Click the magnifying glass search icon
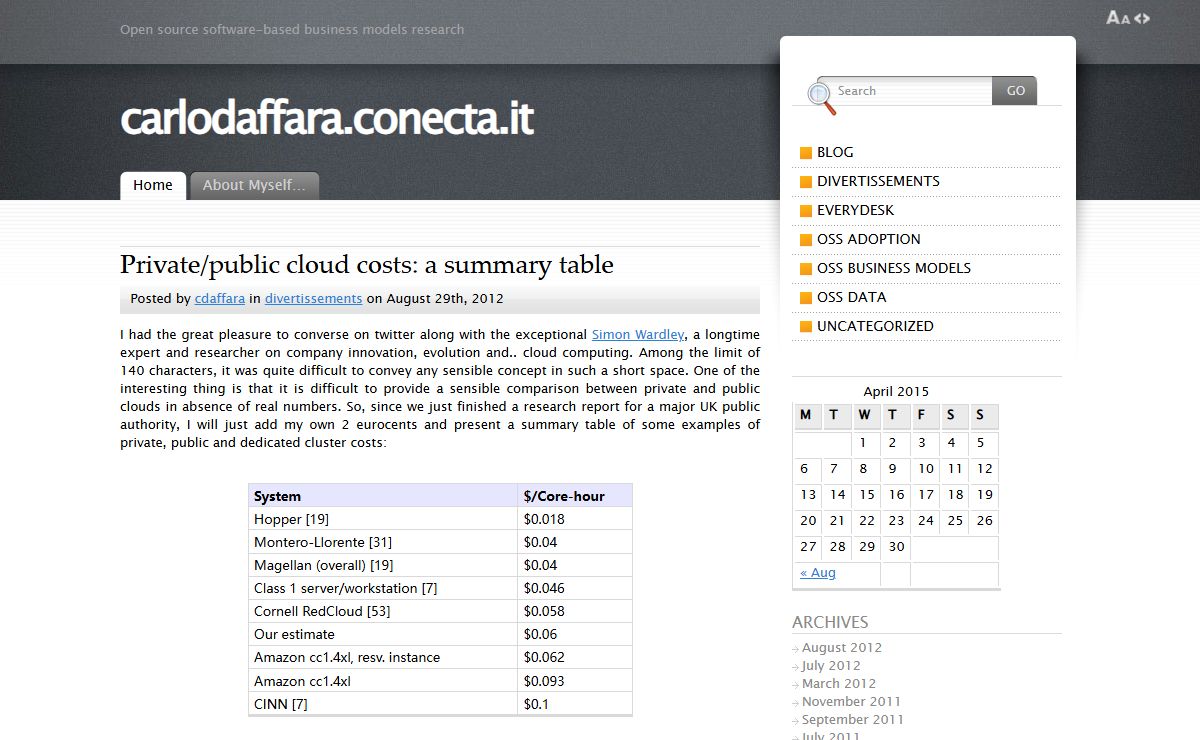This screenshot has width=1200, height=740. point(821,96)
